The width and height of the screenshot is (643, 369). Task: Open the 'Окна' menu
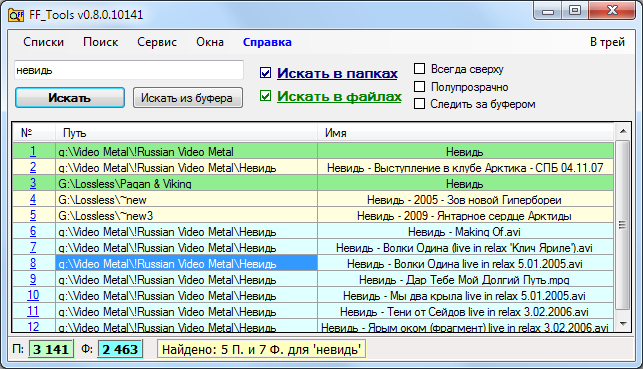(x=210, y=42)
